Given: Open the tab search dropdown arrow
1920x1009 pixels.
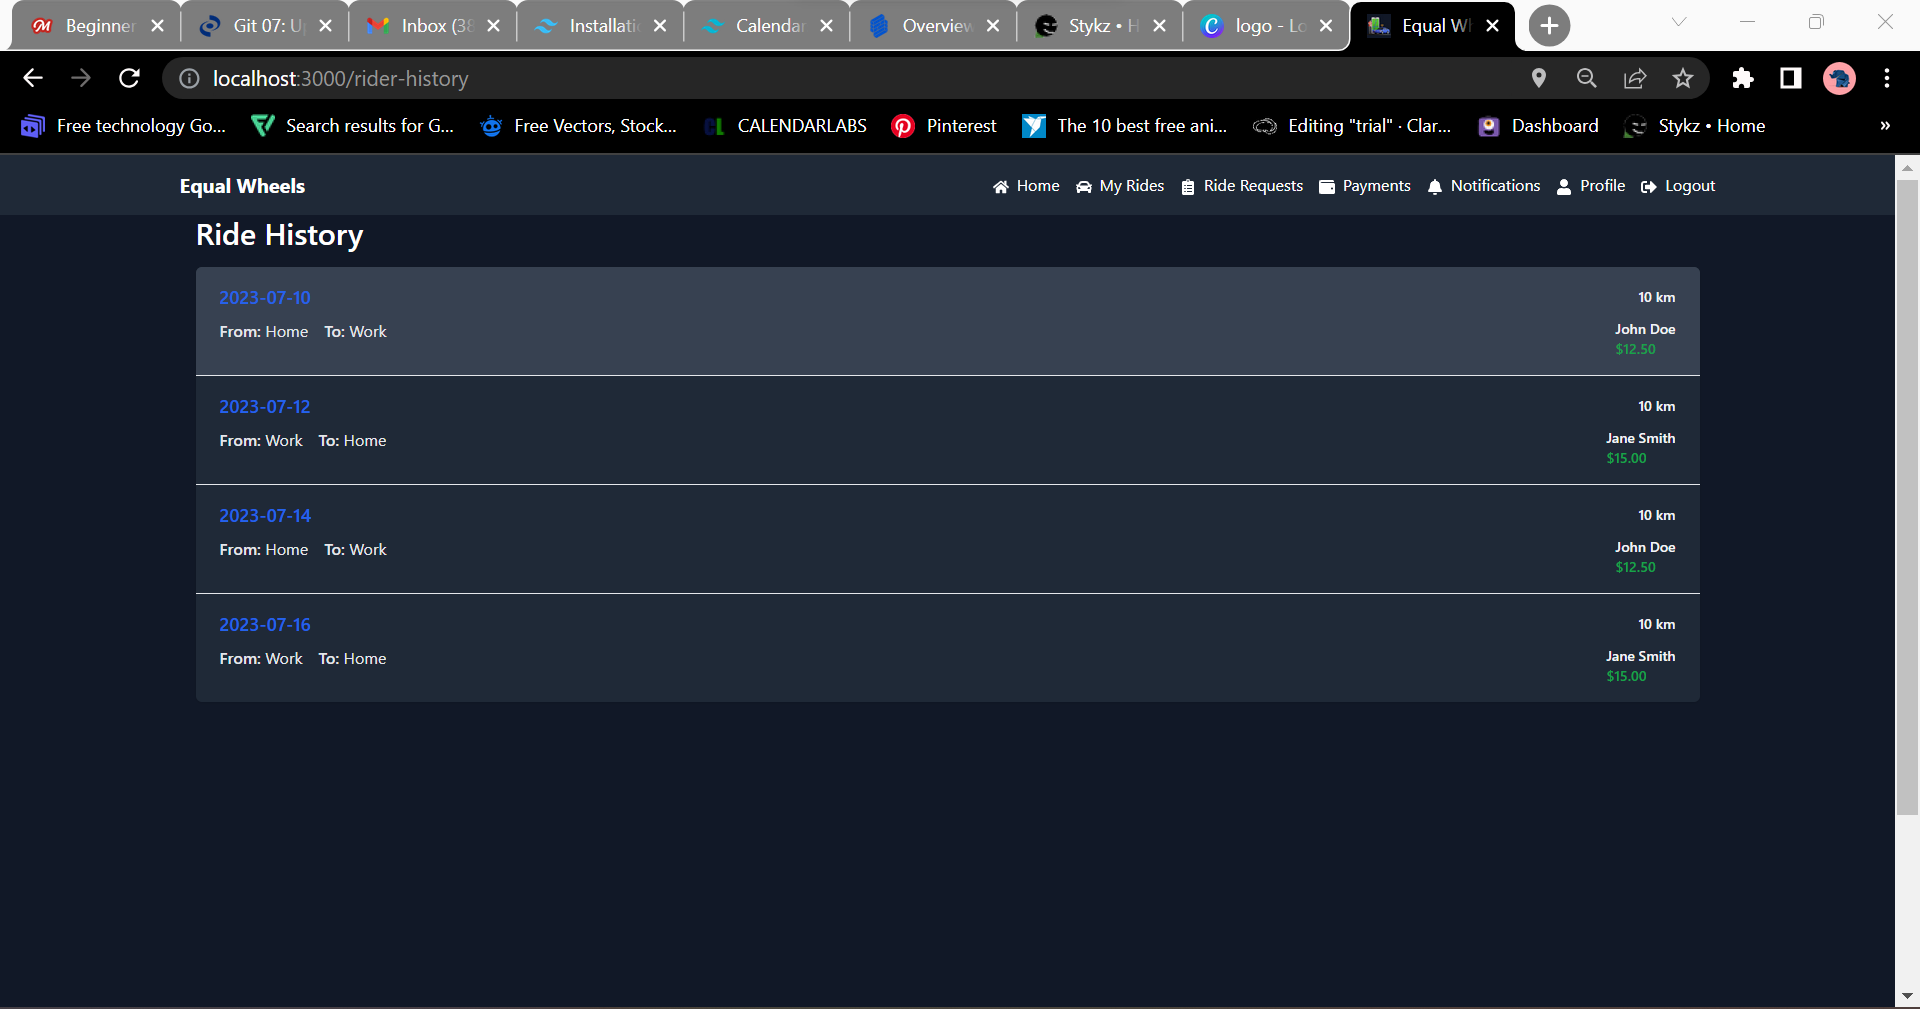Looking at the screenshot, I should (1679, 22).
